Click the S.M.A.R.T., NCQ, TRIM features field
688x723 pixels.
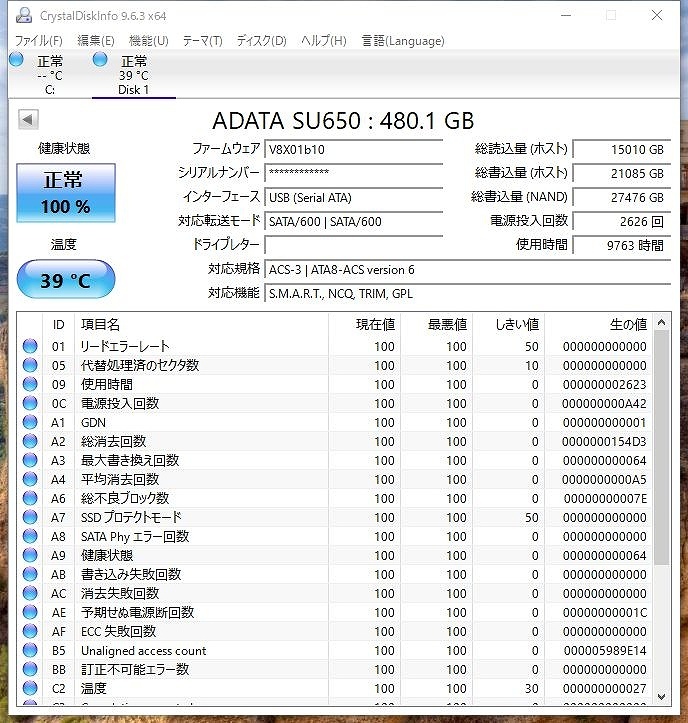point(468,293)
